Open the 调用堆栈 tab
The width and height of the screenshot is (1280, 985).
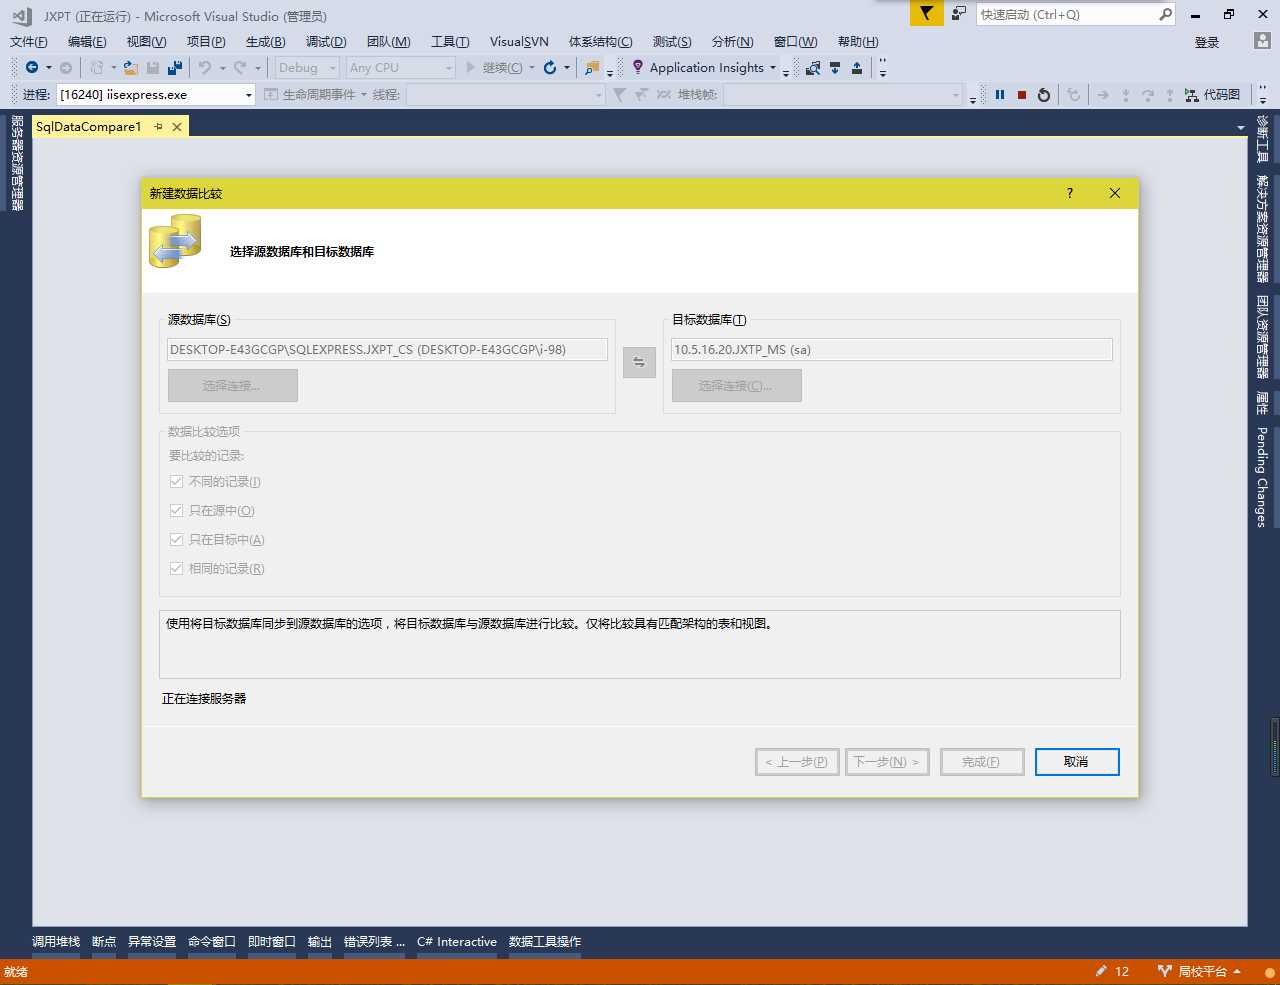56,942
